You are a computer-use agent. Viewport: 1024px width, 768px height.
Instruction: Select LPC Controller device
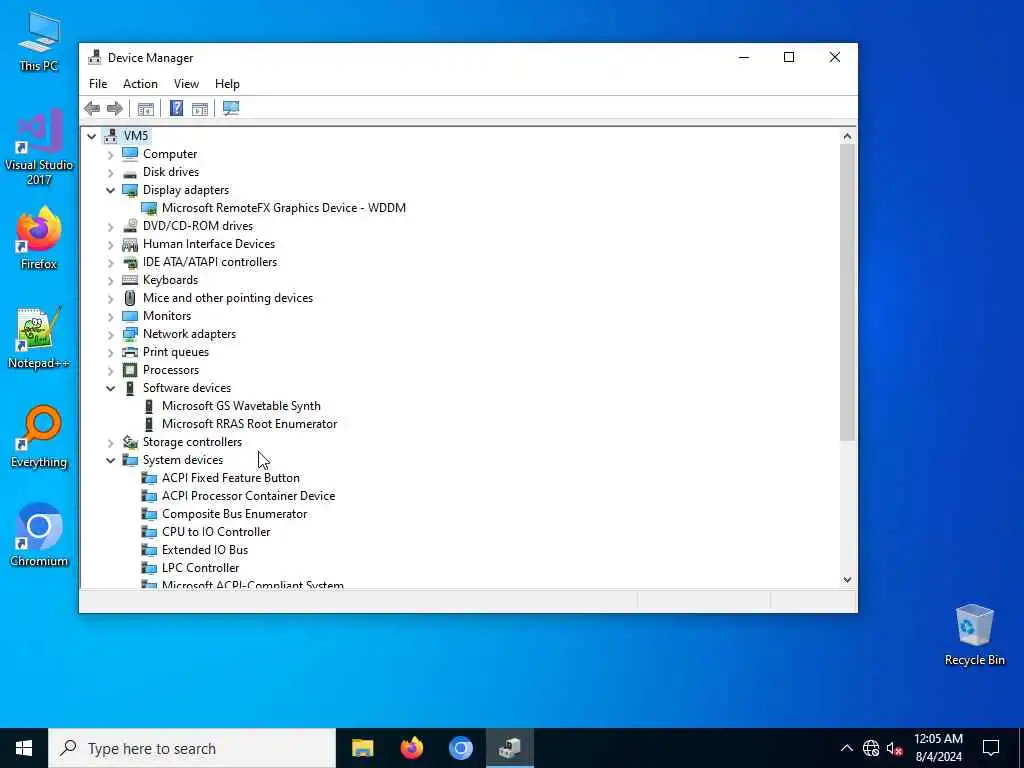pos(200,568)
